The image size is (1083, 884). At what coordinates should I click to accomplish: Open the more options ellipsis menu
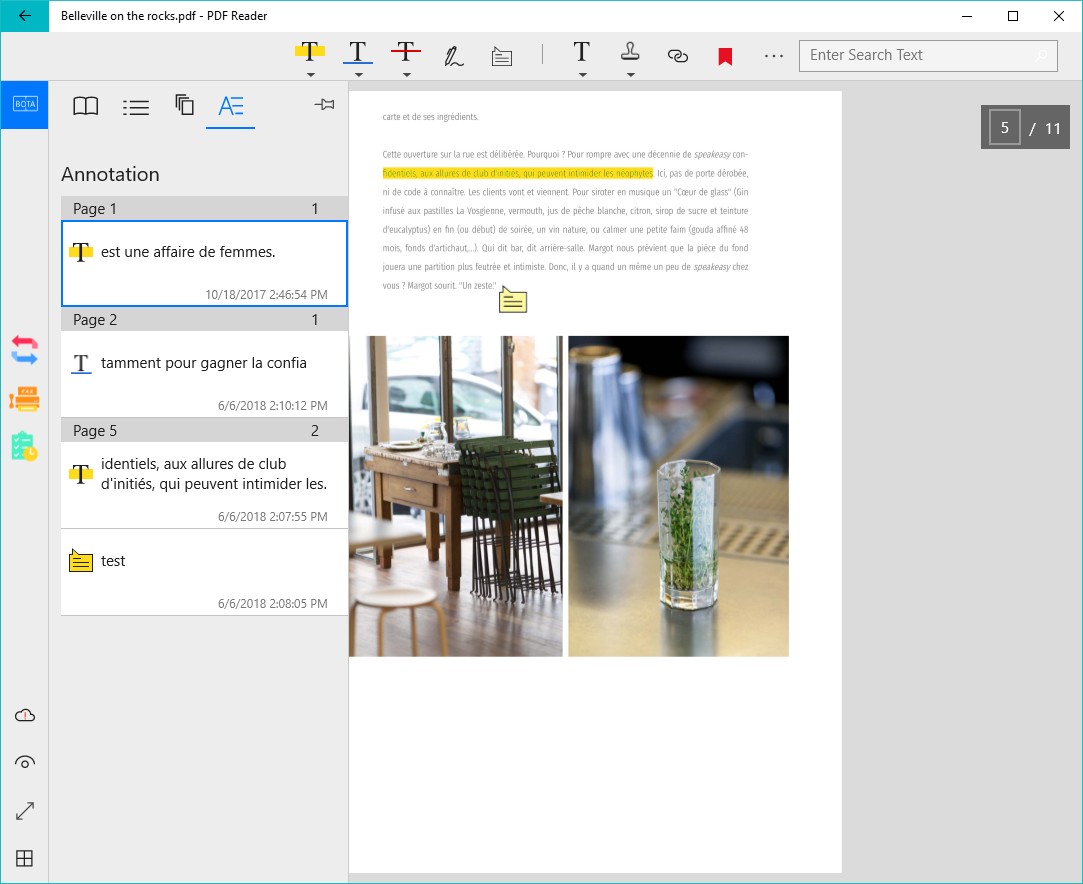774,56
